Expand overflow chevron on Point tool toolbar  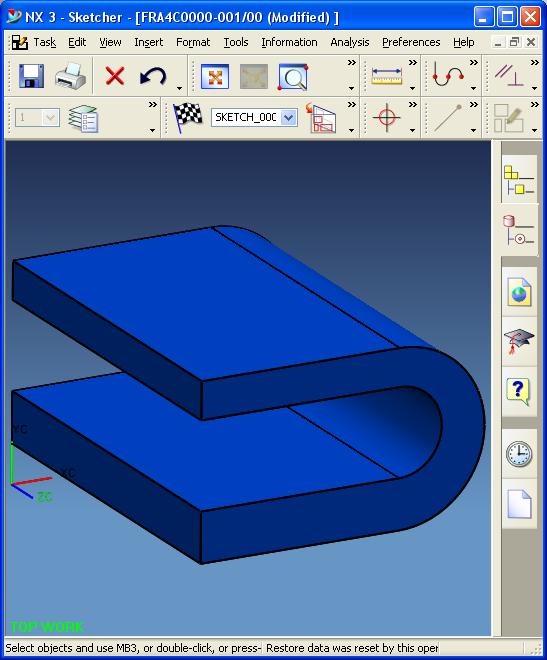(413, 104)
